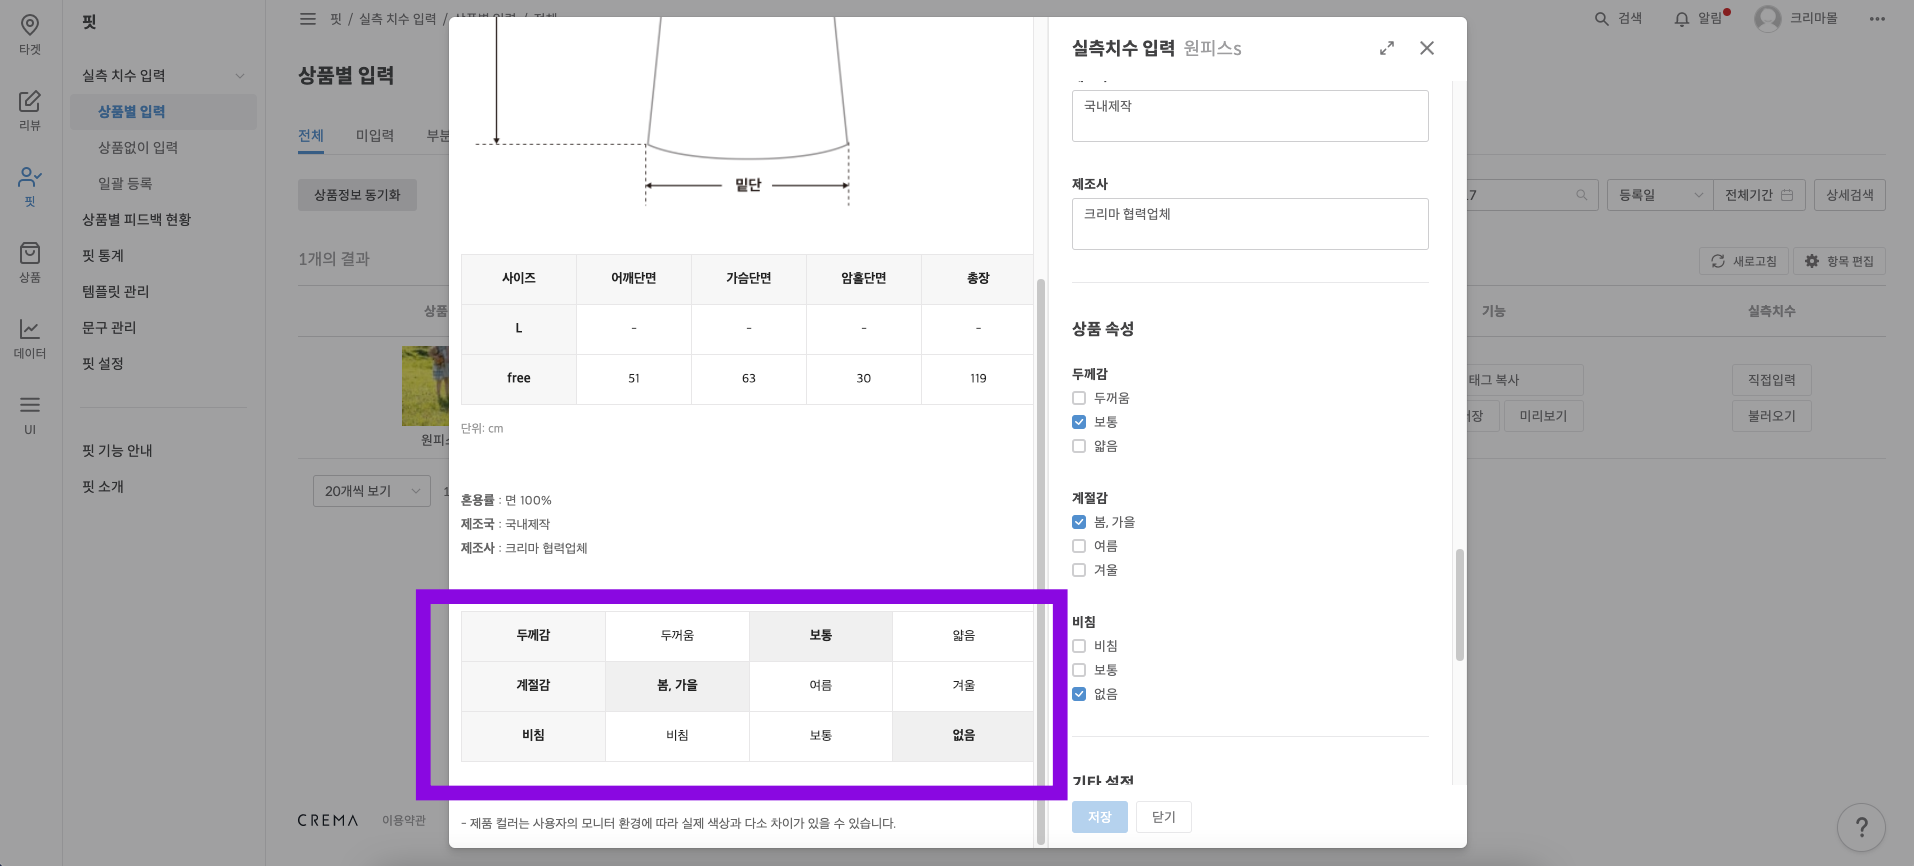This screenshot has width=1914, height=866.
Task: Click the 검색 magnifier icon in the header
Action: pyautogui.click(x=1601, y=19)
